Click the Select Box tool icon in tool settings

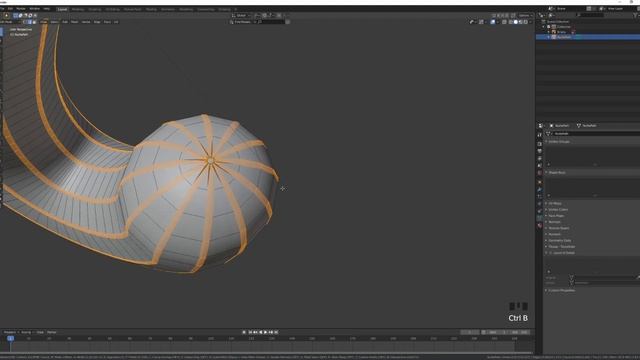click(7, 16)
